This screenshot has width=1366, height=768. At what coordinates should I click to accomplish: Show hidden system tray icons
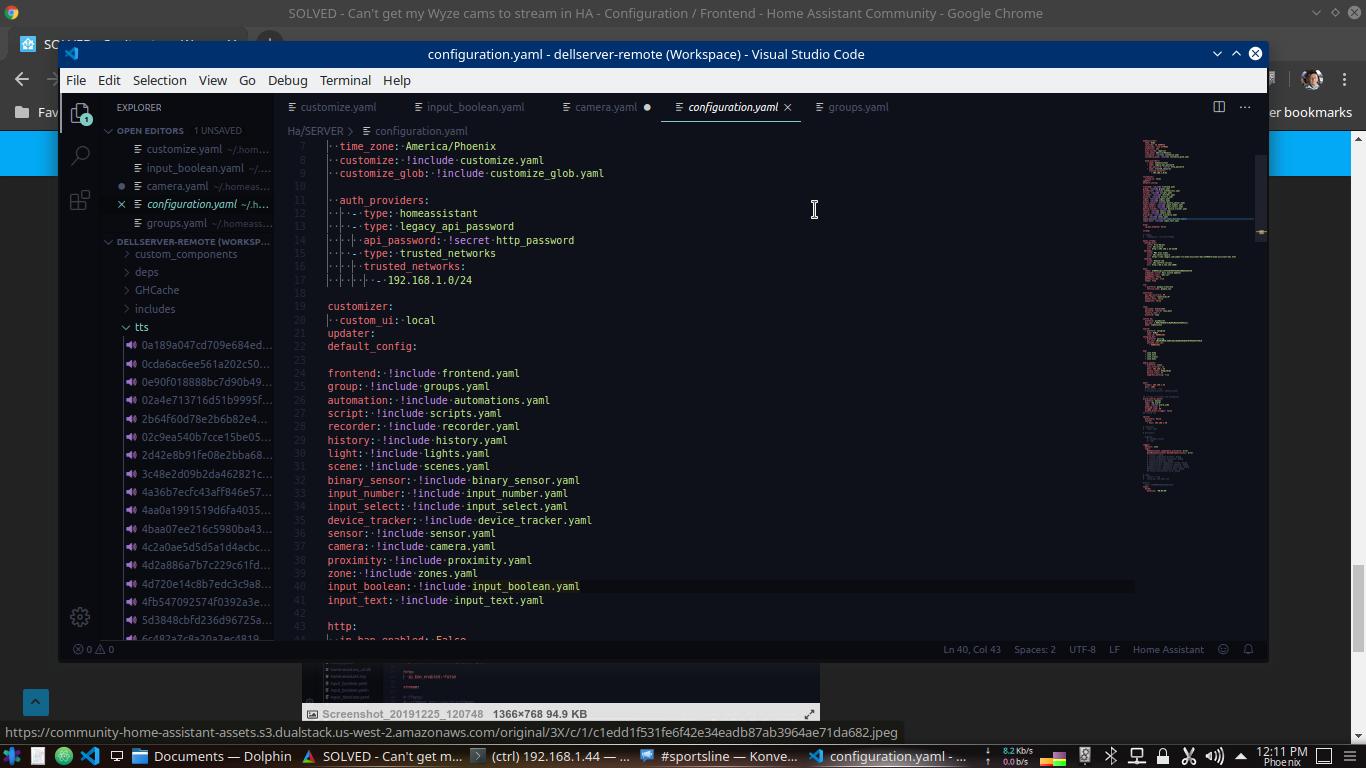click(x=1240, y=756)
